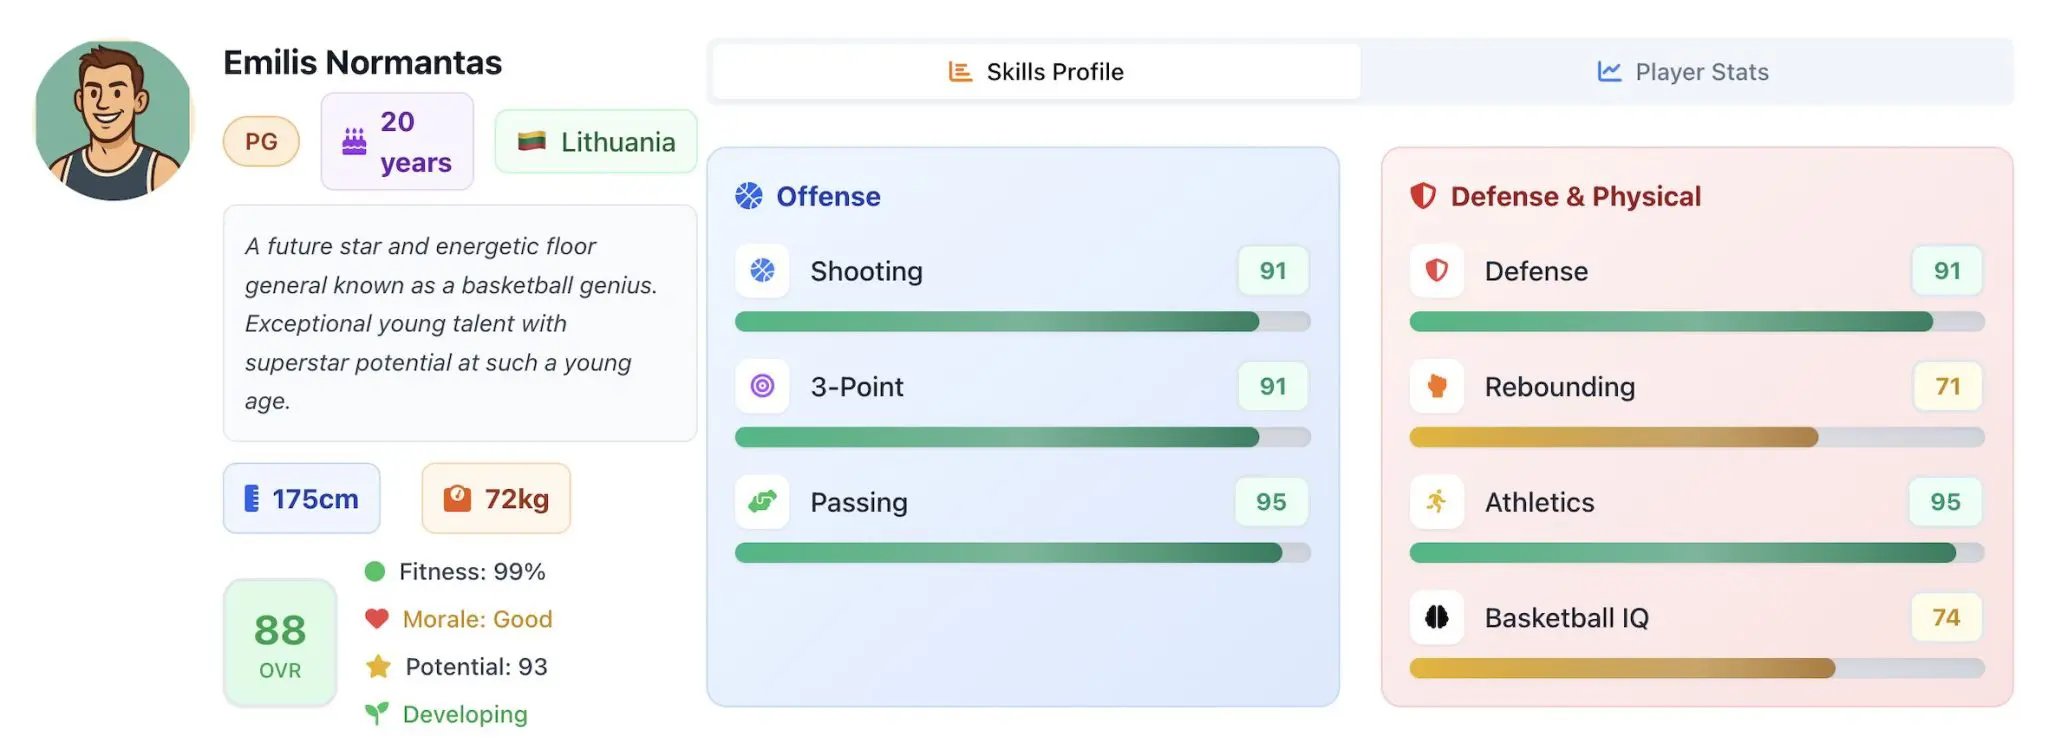
Task: Click the Passing arrows icon
Action: (762, 502)
